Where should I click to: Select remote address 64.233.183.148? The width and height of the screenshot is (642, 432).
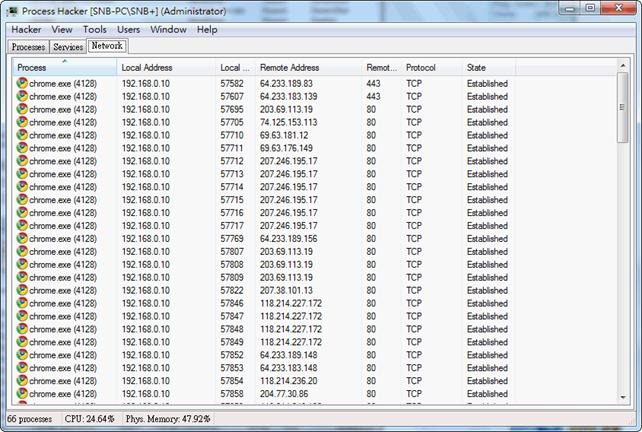288,368
